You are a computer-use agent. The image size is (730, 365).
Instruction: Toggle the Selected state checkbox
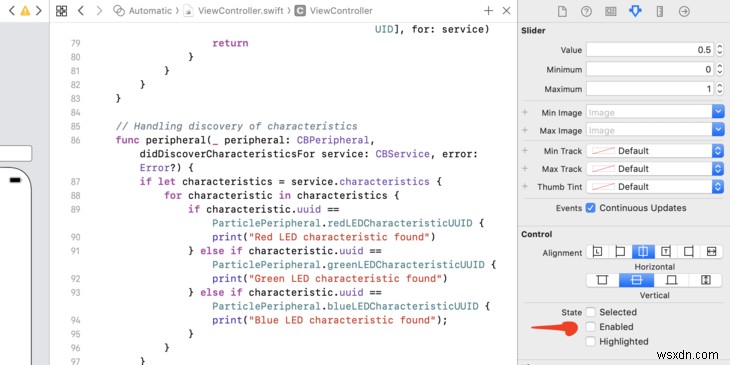pyautogui.click(x=590, y=312)
